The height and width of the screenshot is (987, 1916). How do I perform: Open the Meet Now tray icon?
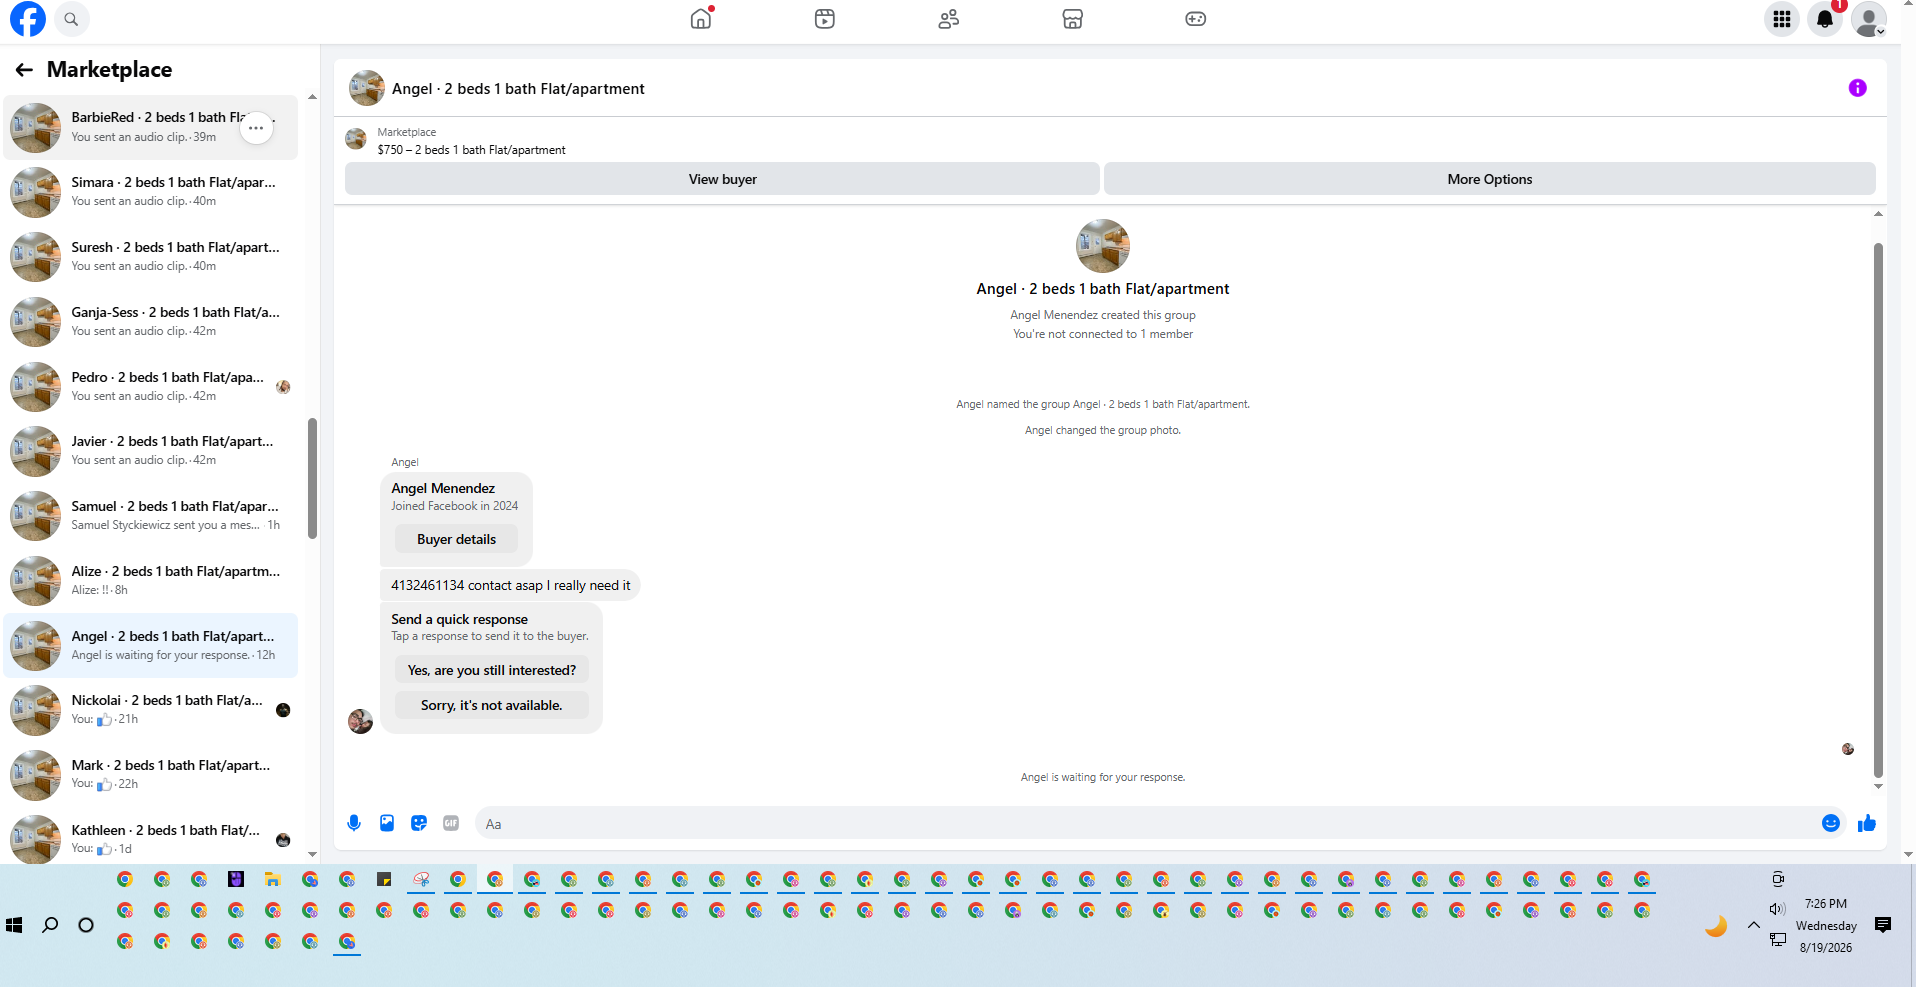1777,879
